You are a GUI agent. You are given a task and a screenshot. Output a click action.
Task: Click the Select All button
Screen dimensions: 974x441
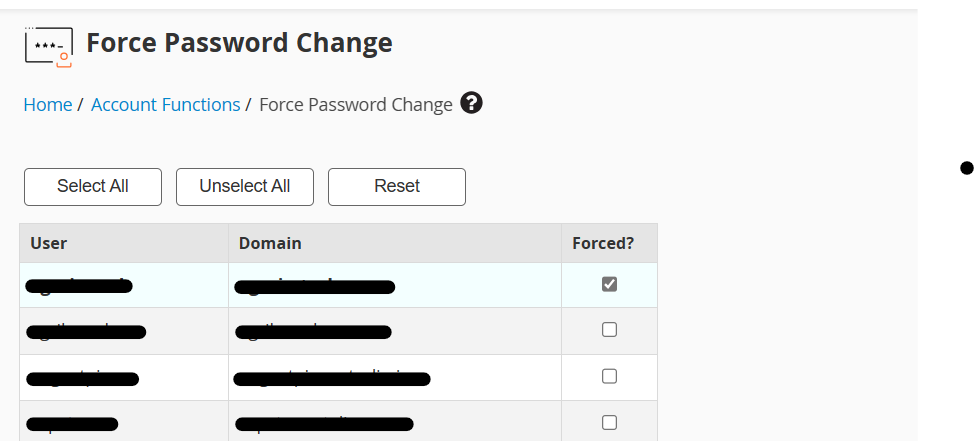(x=93, y=186)
